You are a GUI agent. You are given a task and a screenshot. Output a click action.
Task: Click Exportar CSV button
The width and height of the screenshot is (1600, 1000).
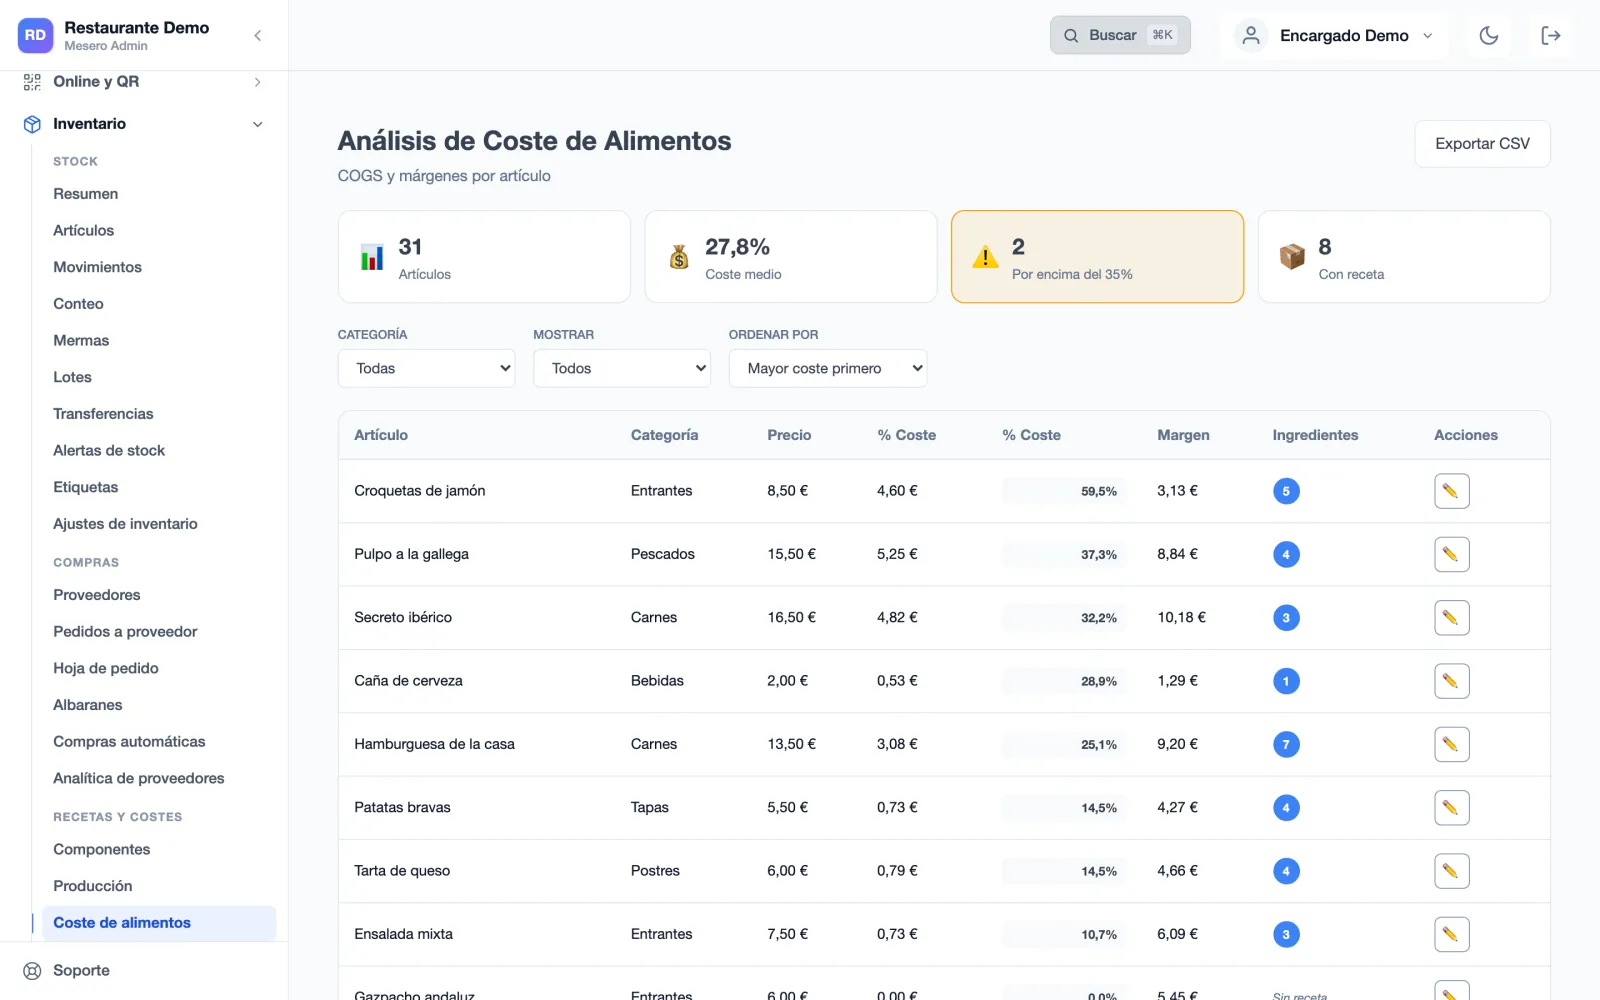pos(1482,144)
